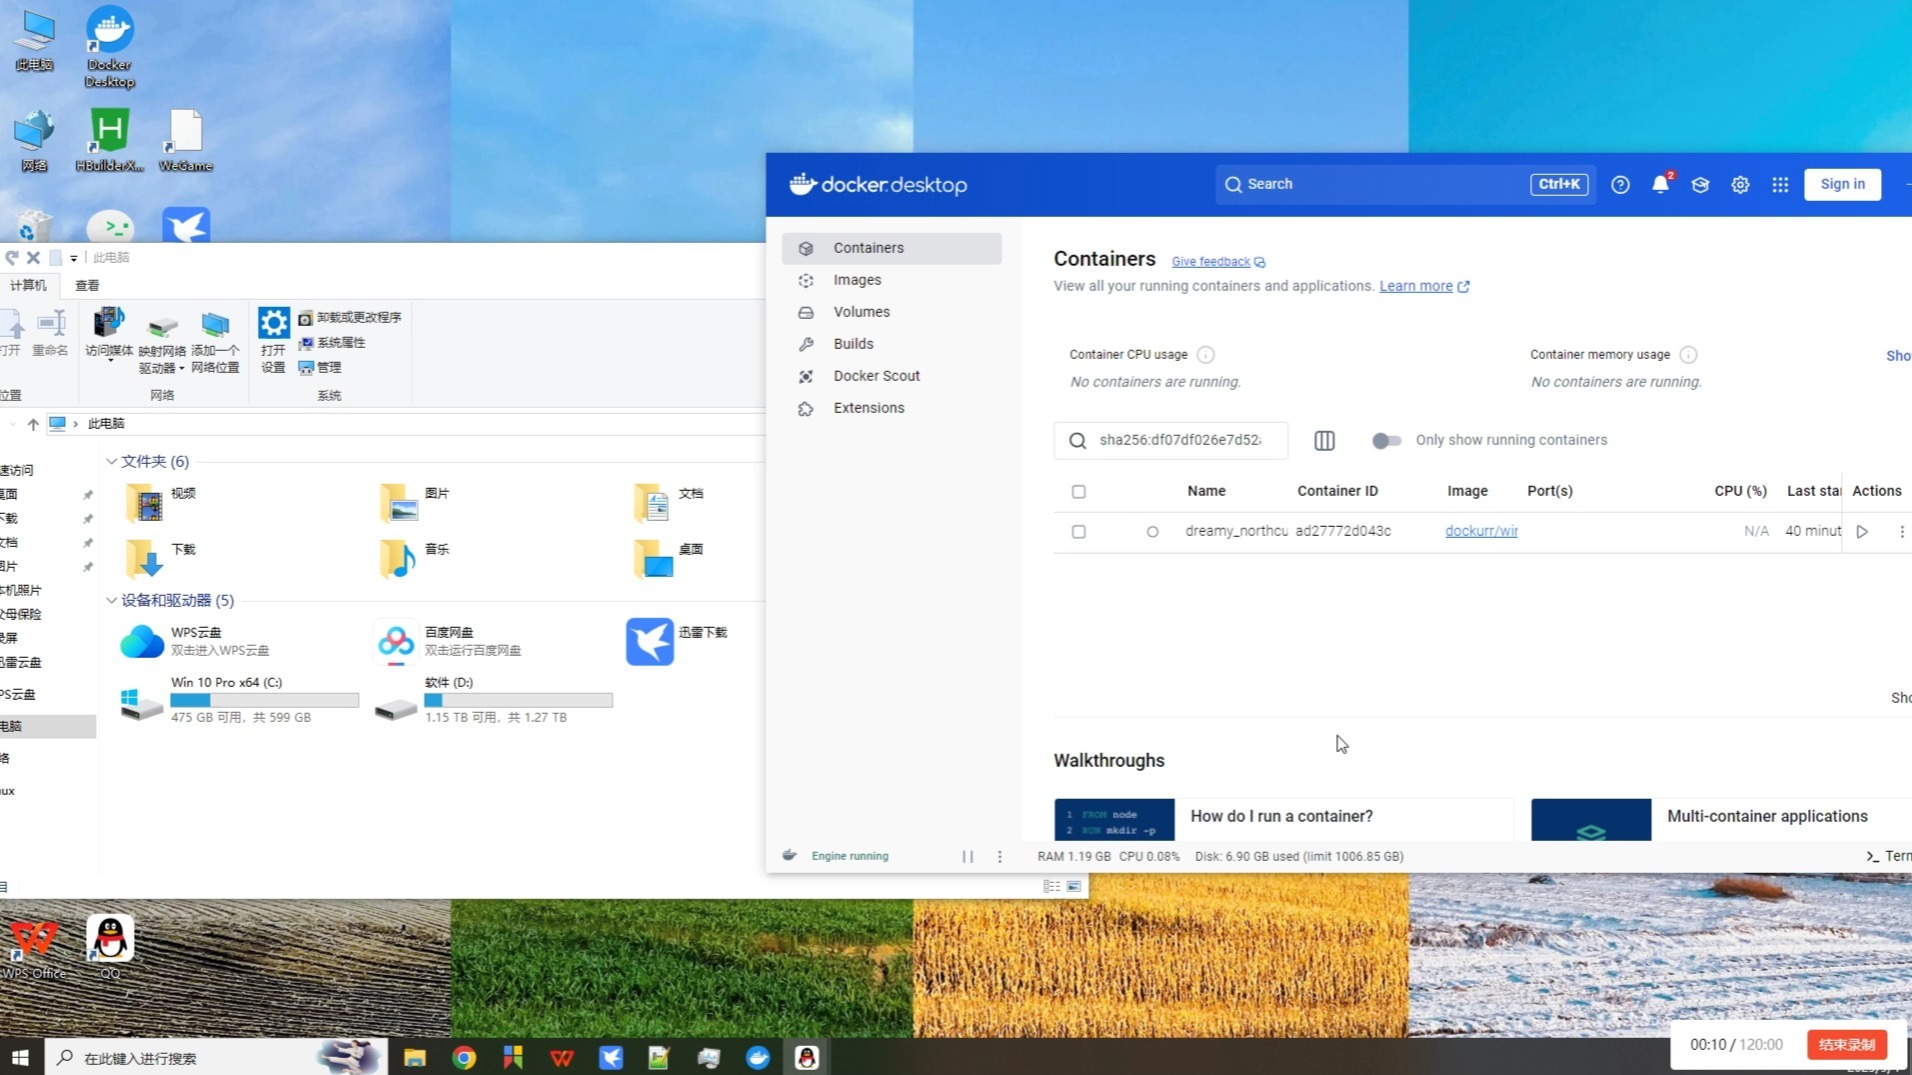Click the Container memory usage info icon
The image size is (1912, 1075).
1688,355
